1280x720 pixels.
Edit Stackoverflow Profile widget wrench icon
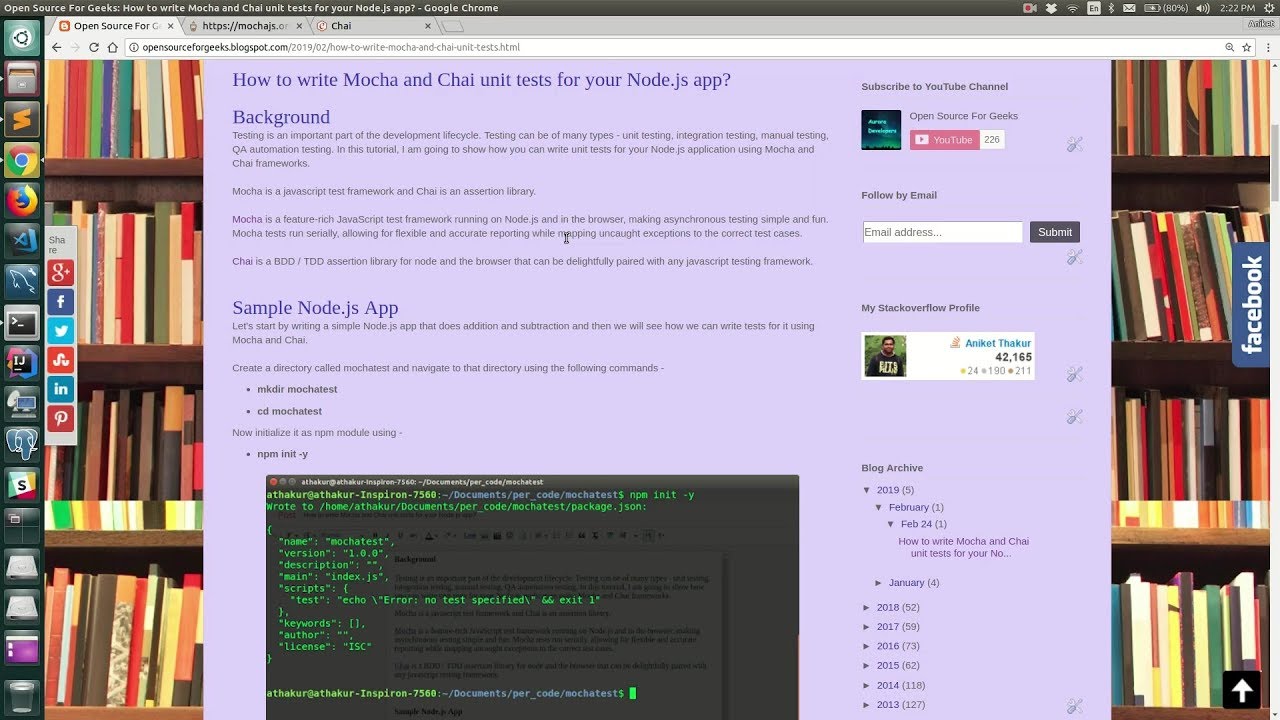click(x=1075, y=374)
